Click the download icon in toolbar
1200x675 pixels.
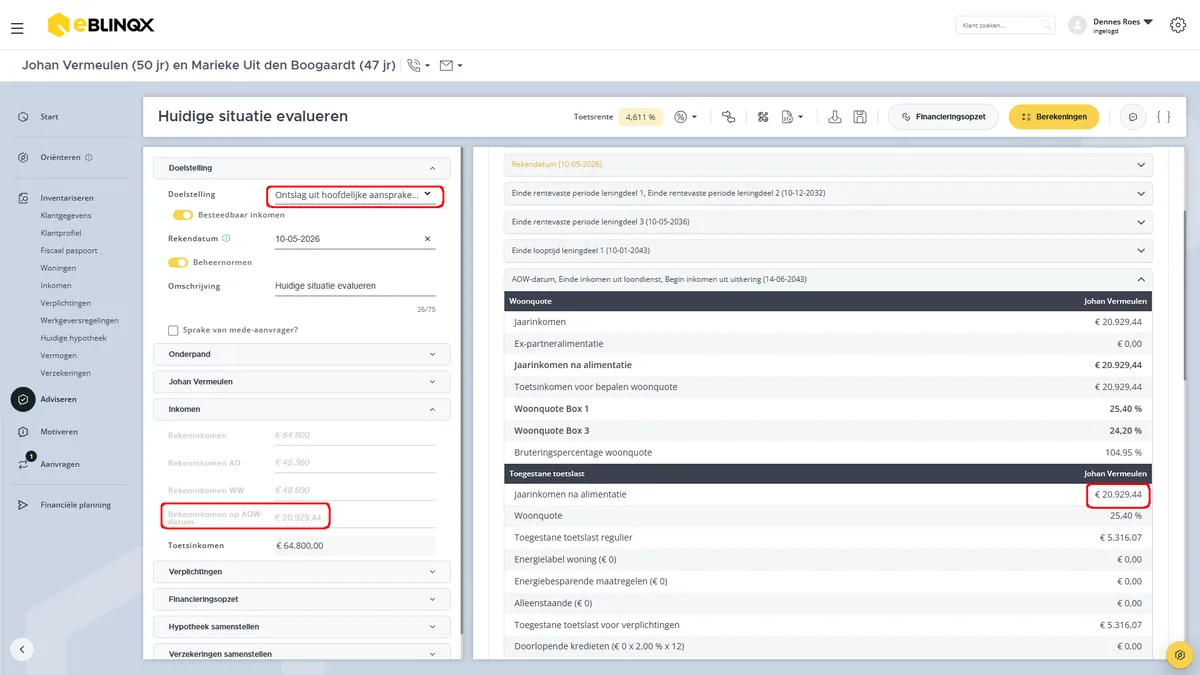pyautogui.click(x=835, y=117)
